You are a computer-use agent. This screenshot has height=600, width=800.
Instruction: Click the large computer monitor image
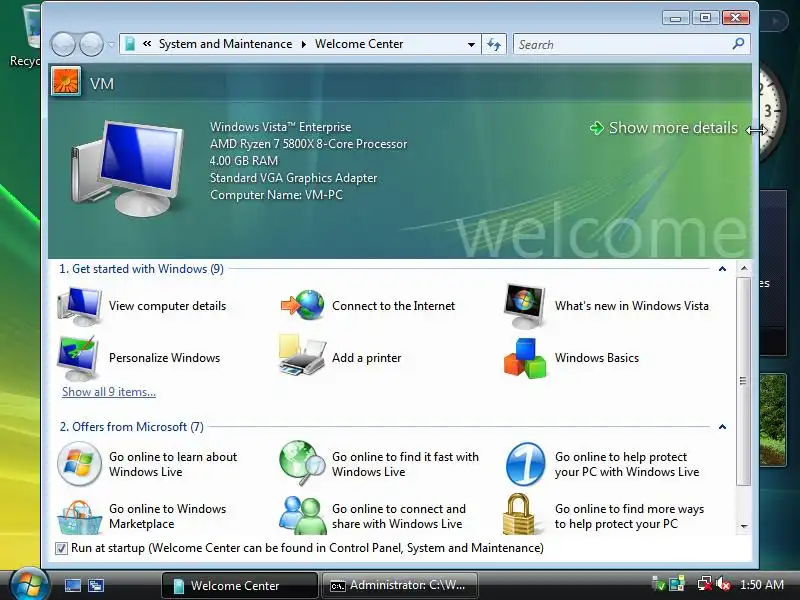127,168
